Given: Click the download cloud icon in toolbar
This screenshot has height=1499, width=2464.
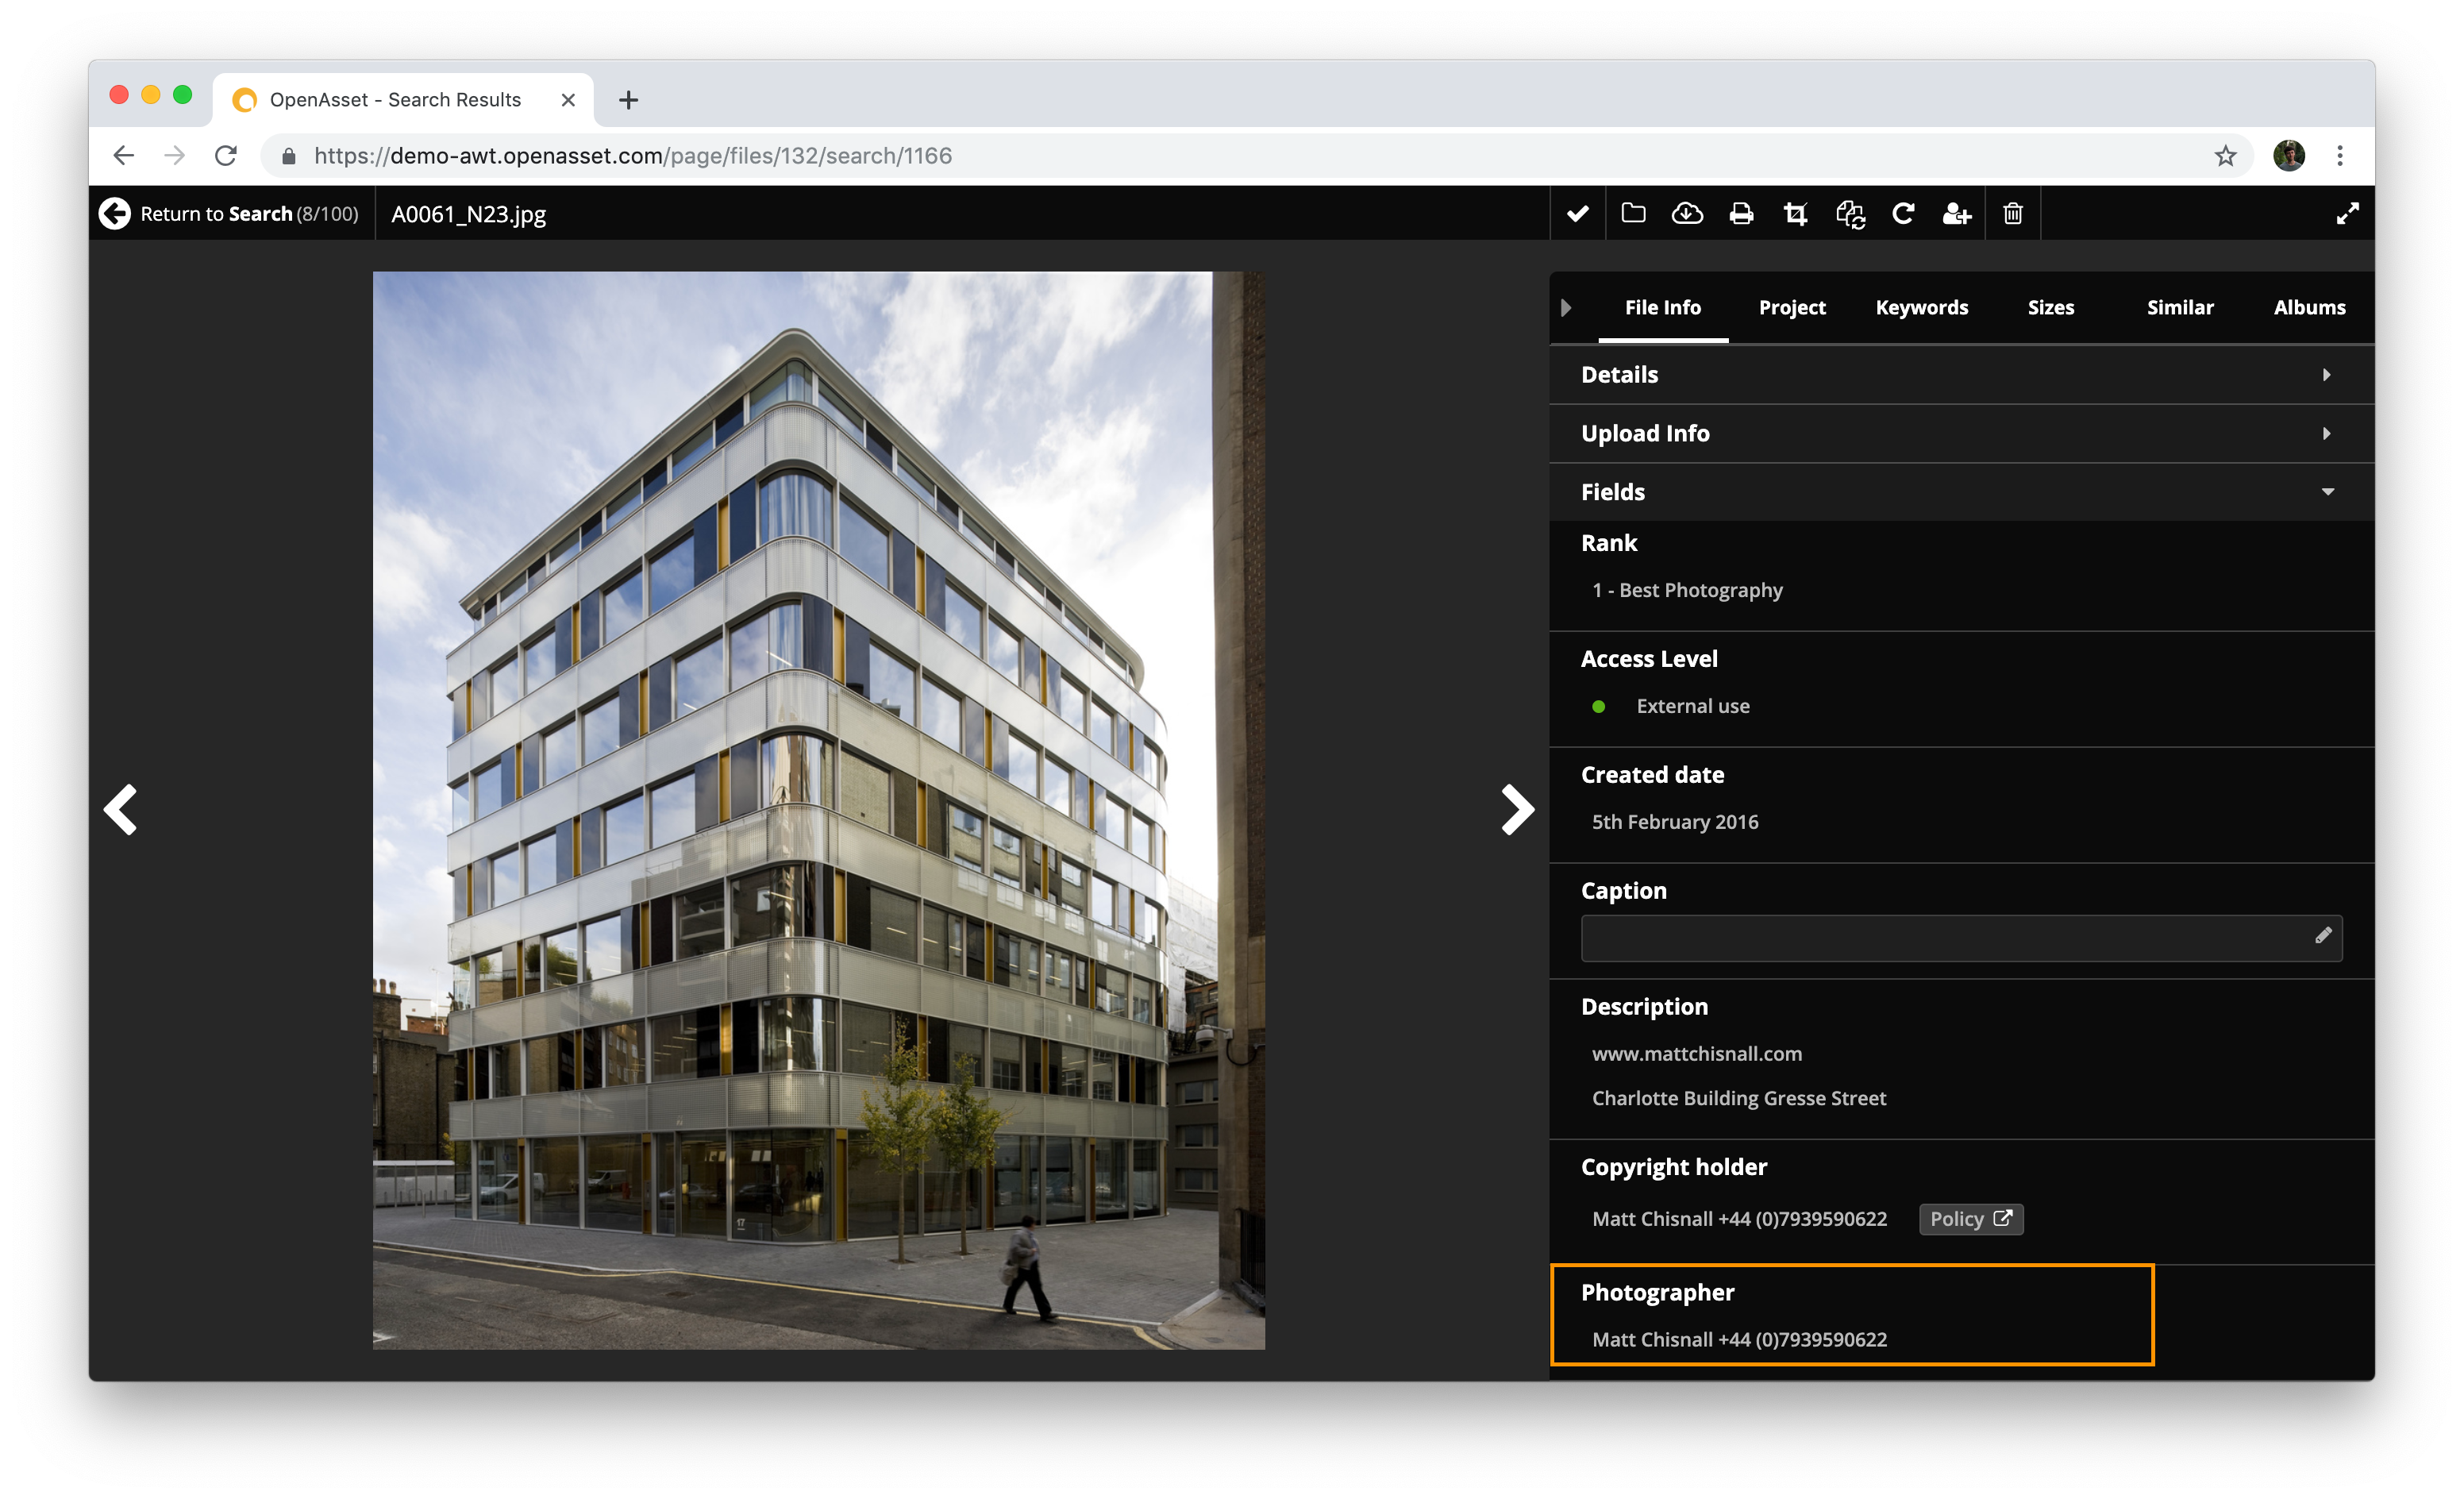Looking at the screenshot, I should [1687, 214].
